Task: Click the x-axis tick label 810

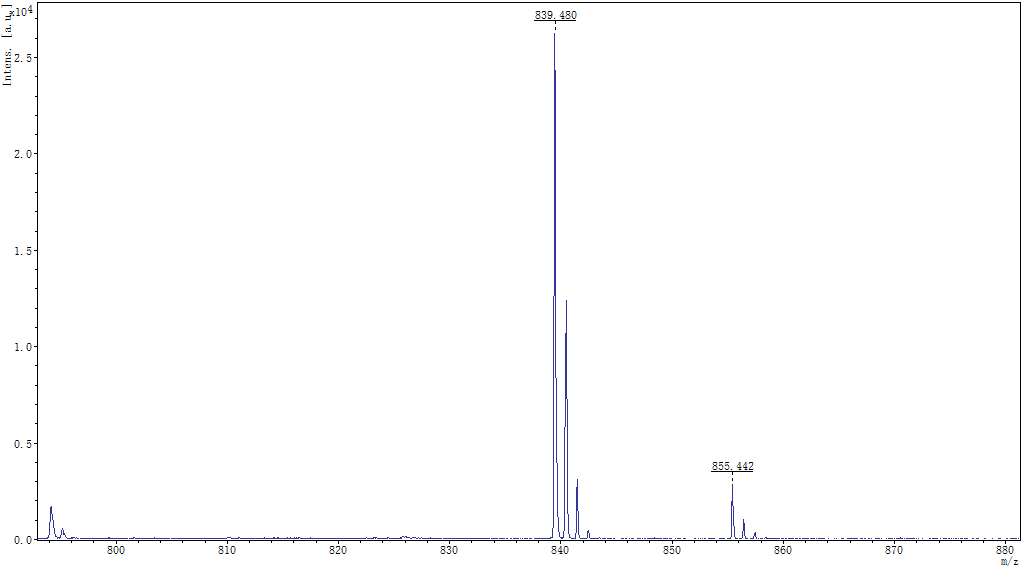Action: (227, 550)
